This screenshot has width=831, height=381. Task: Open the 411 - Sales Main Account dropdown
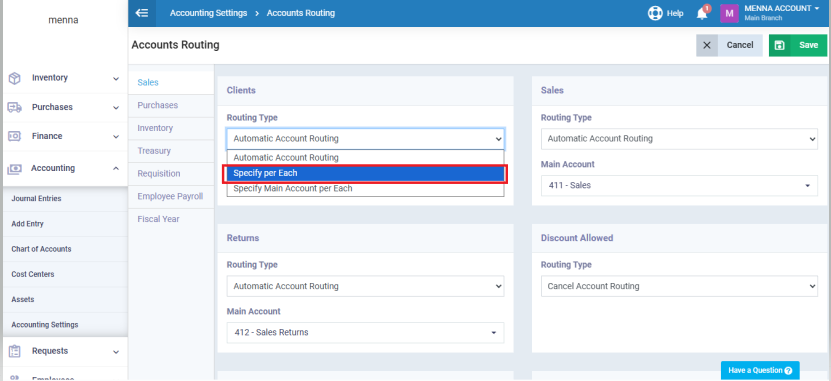coord(679,185)
